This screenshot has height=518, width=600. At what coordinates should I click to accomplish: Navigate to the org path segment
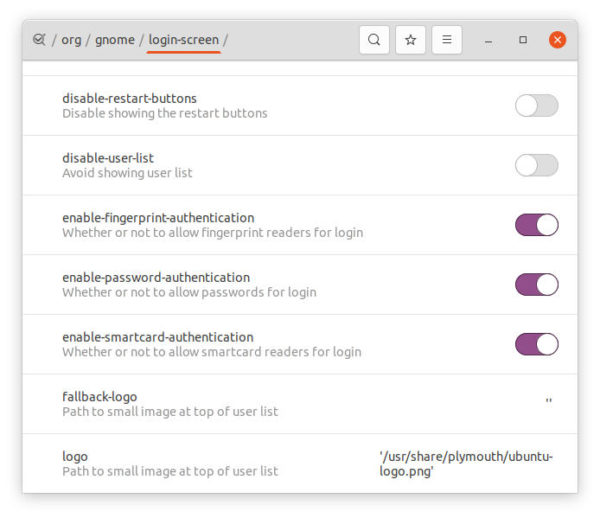[x=72, y=40]
